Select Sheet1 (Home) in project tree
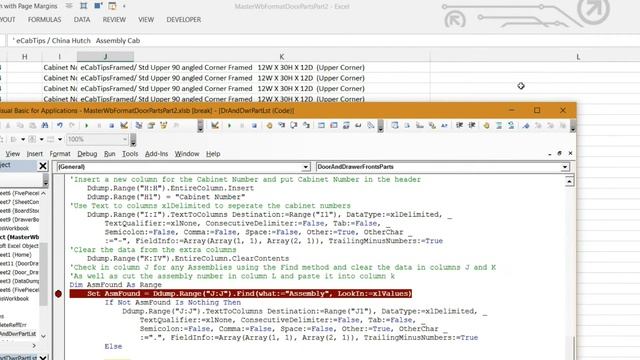 click(16, 255)
